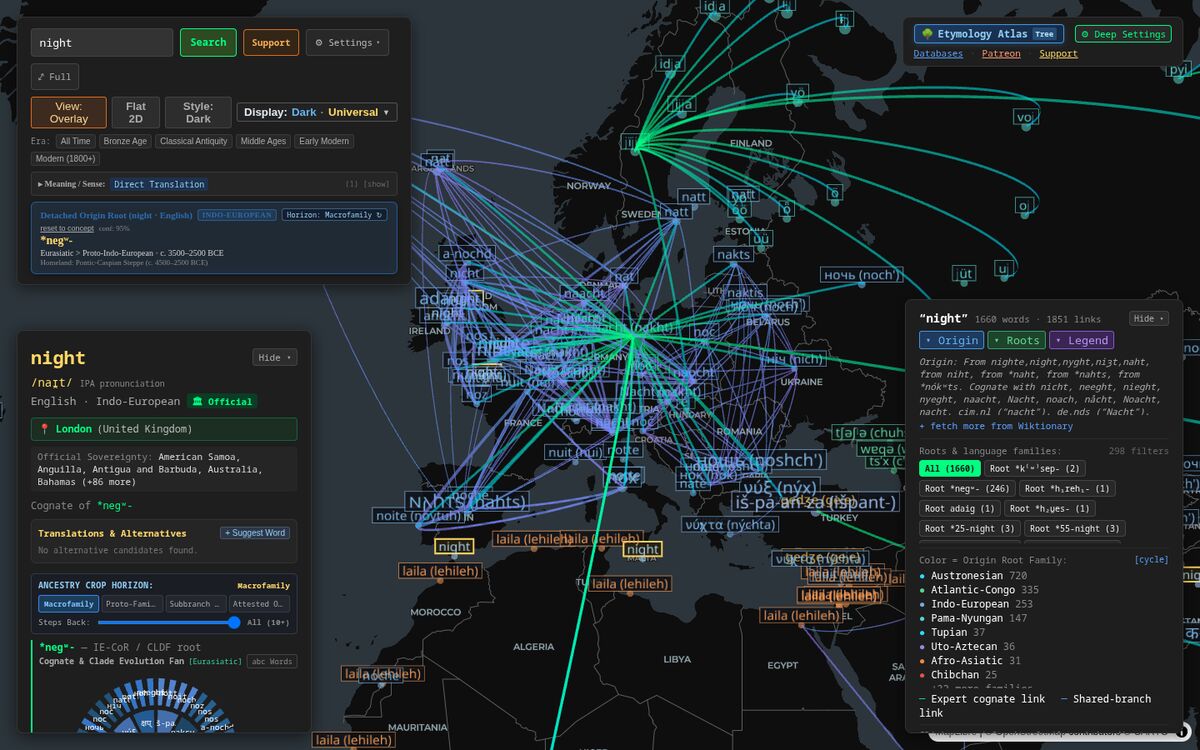Open Deep Settings gear button

[x=1123, y=34]
